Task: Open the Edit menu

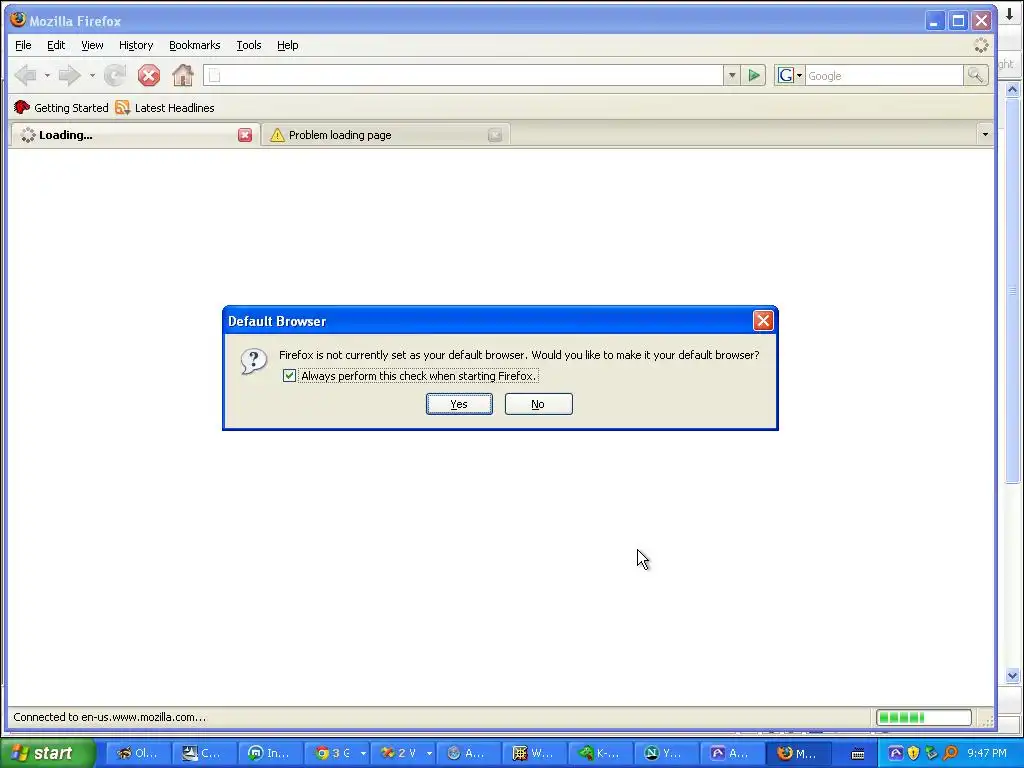Action: [56, 45]
